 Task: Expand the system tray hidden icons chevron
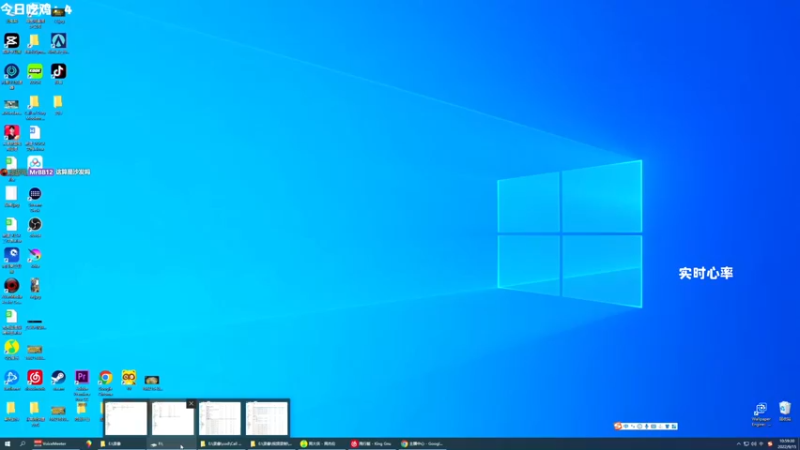coord(738,444)
